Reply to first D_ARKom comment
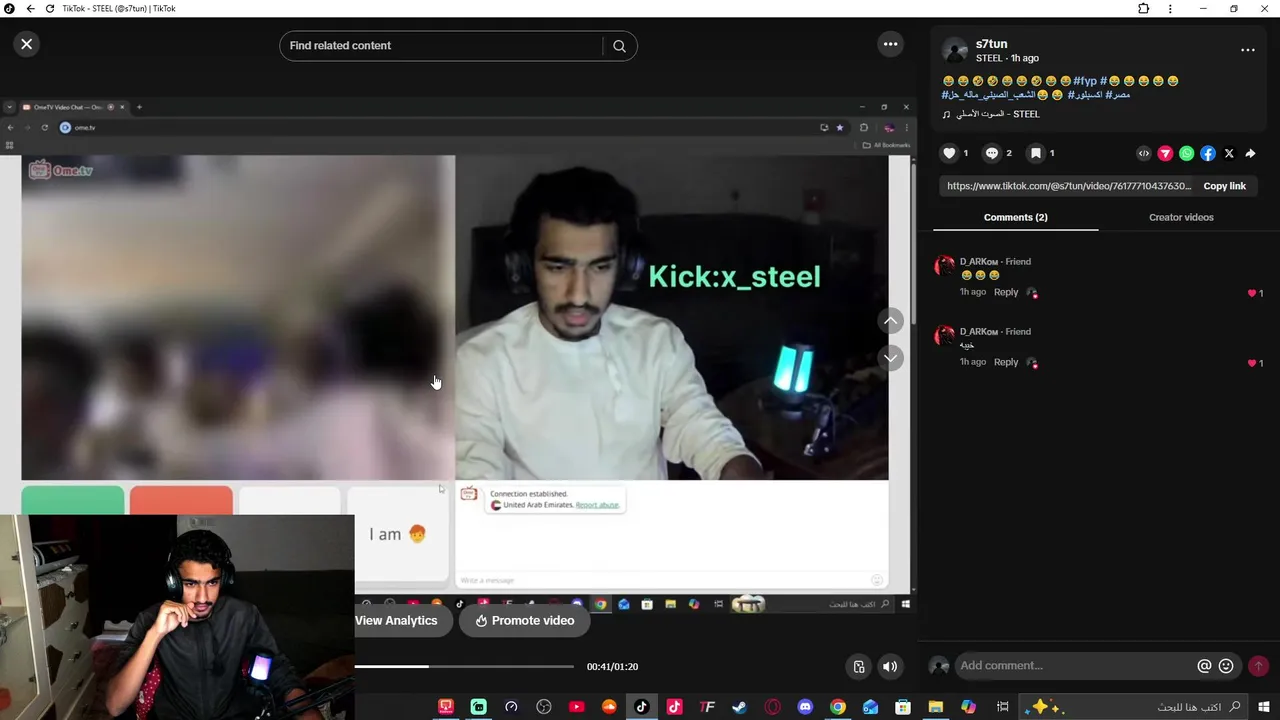This screenshot has height=720, width=1280. 1006,292
